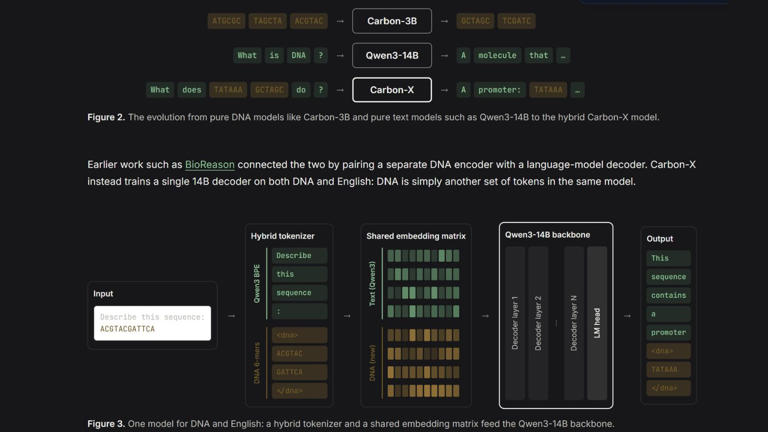768x432 pixels.
Task: Select the 'is' token in the Qwen3-14B row
Action: tap(274, 55)
